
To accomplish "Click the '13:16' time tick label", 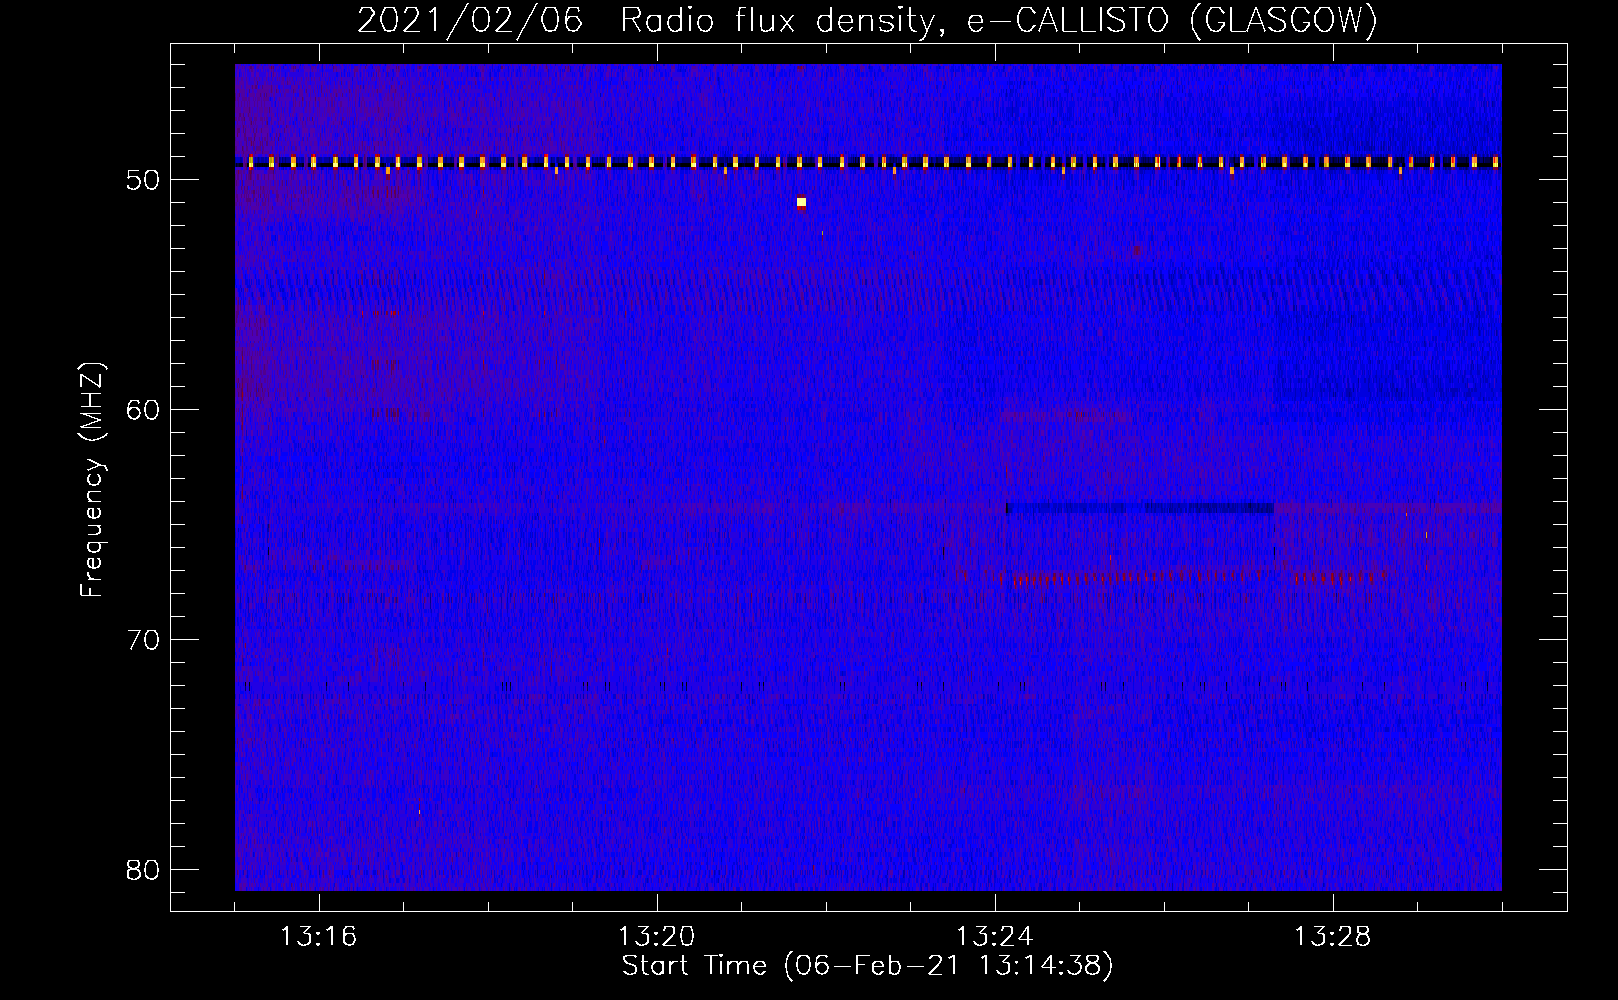I will click(x=318, y=937).
